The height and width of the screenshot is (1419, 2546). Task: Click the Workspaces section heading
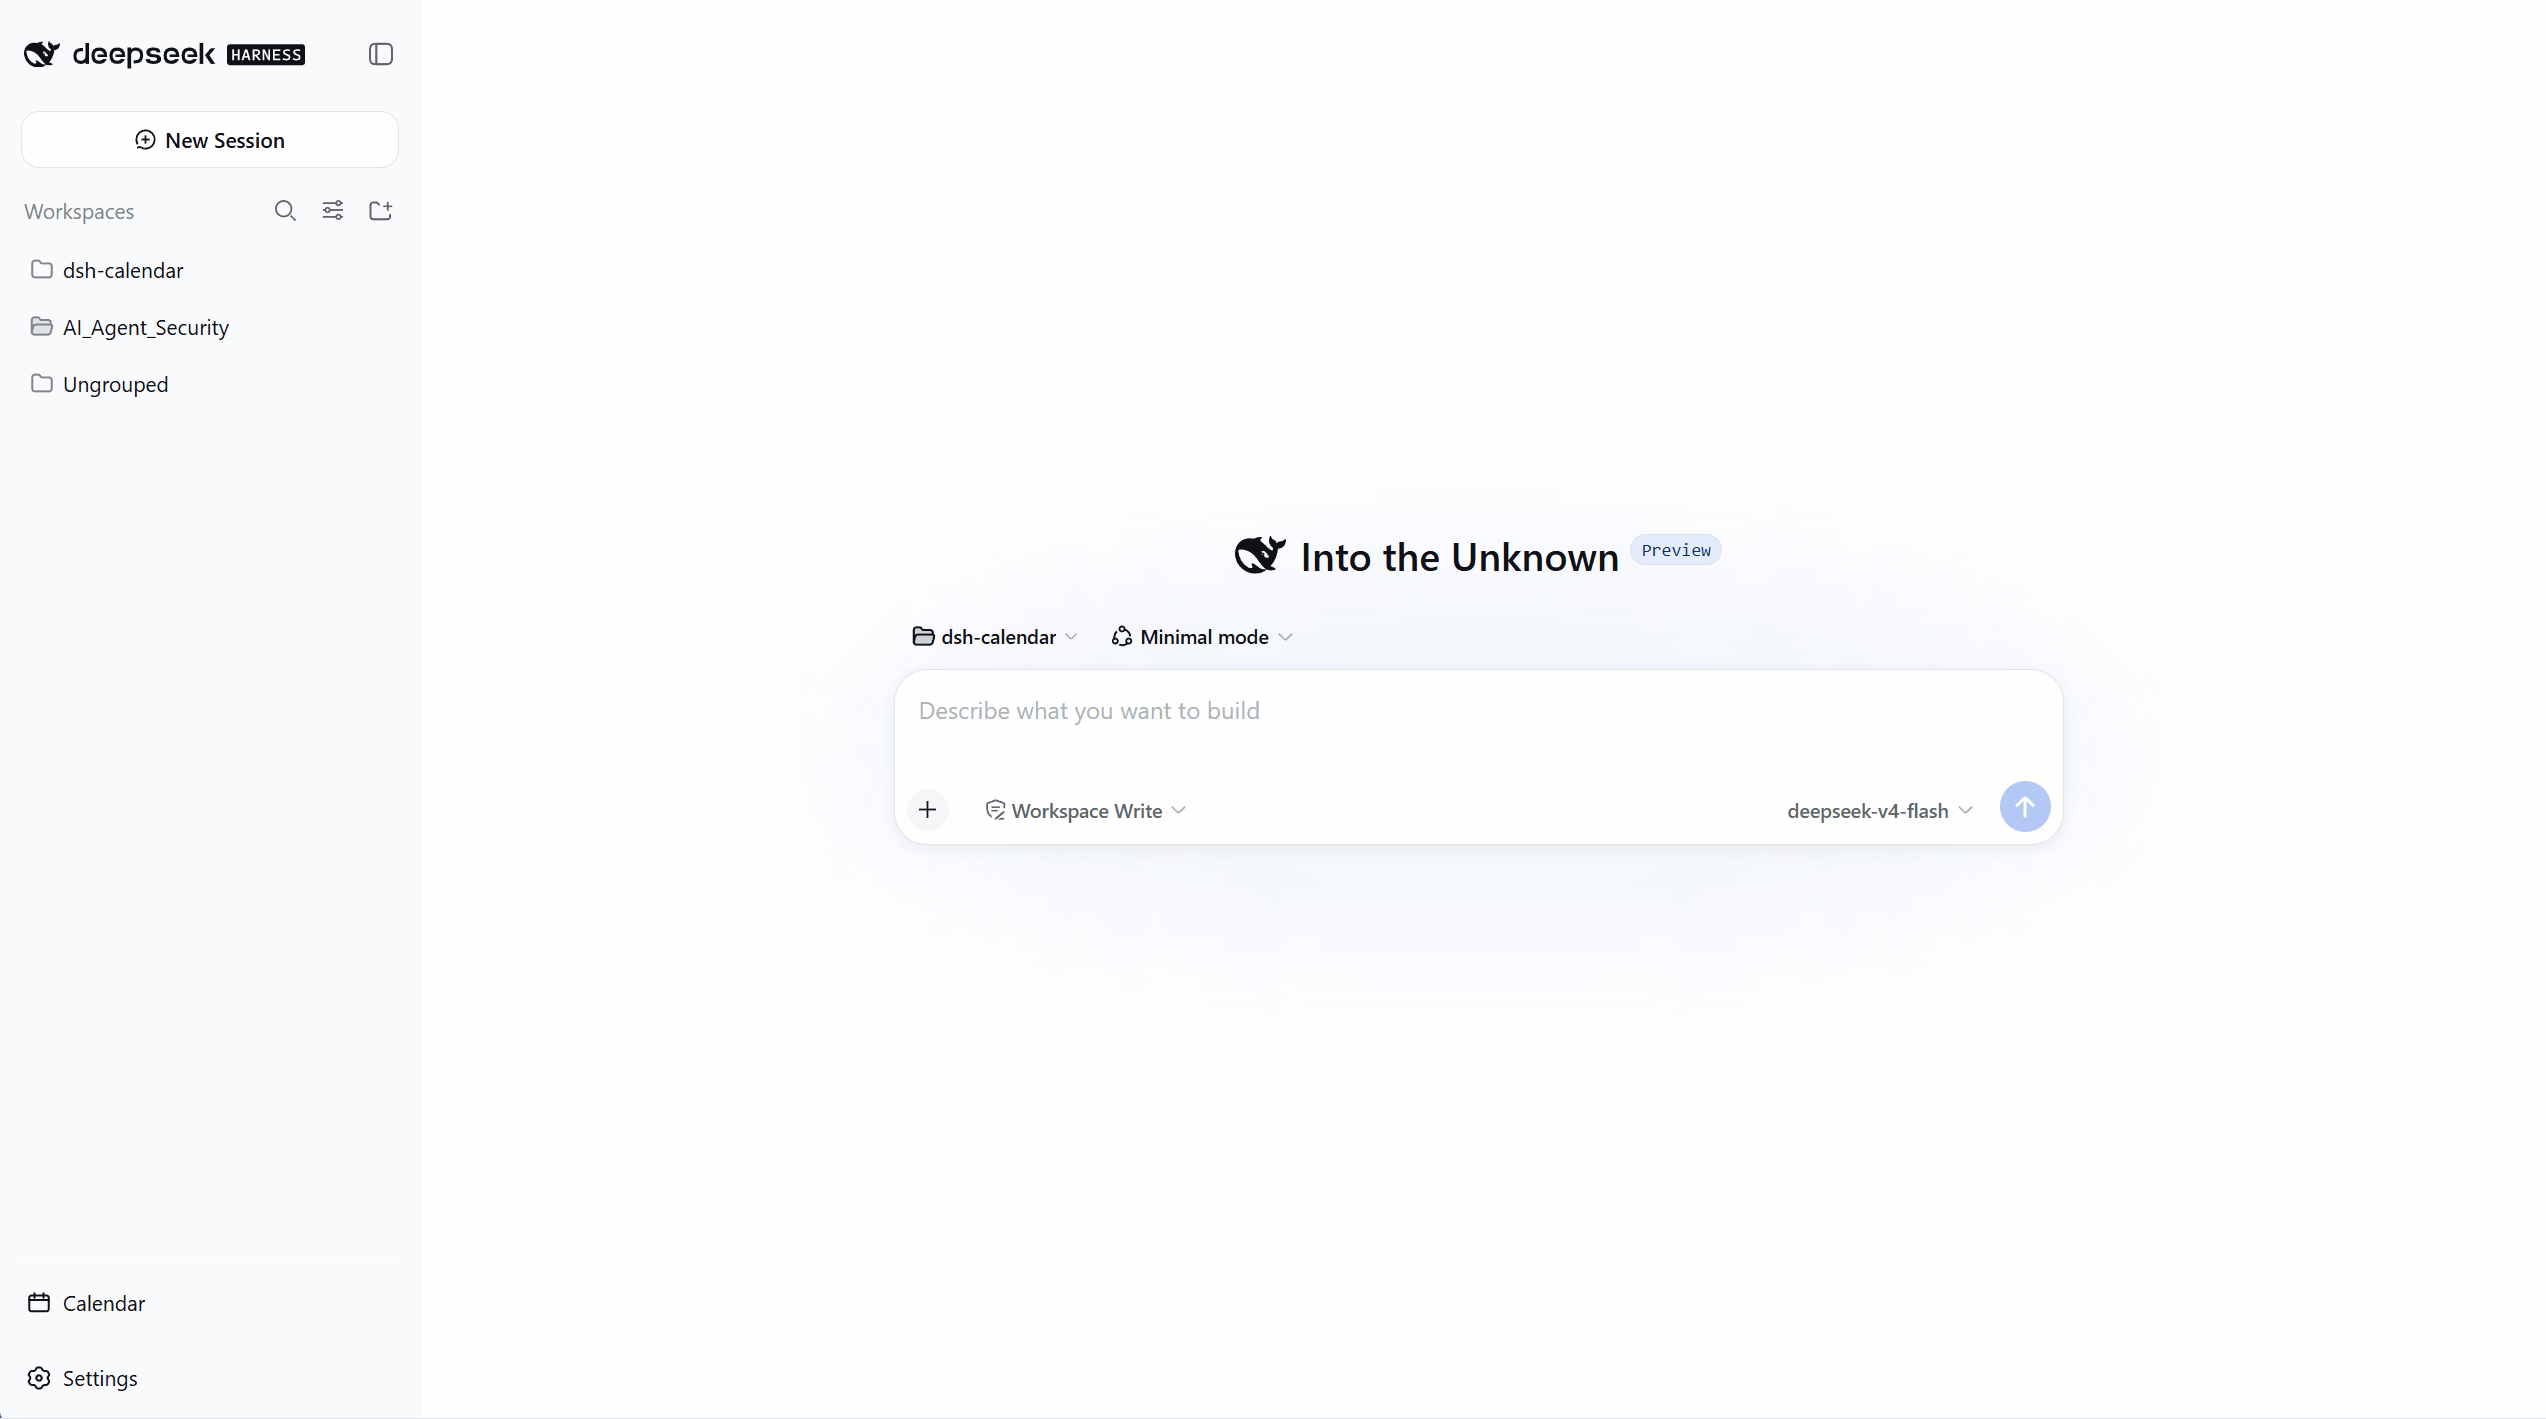tap(79, 211)
